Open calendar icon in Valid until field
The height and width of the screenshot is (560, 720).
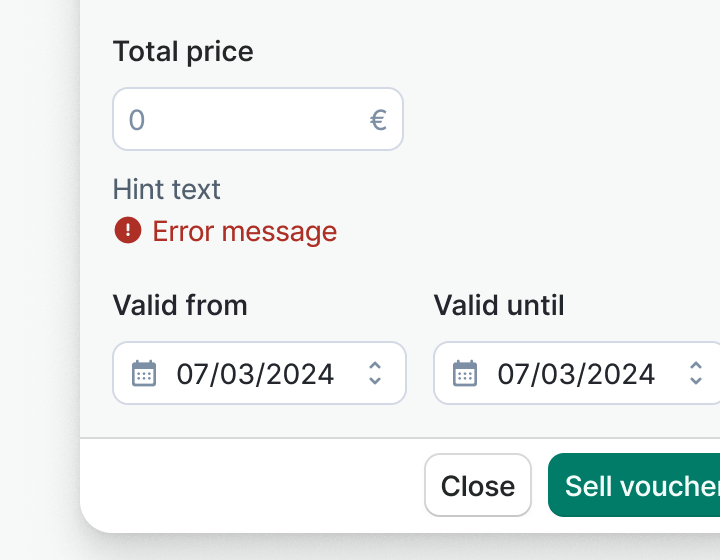pyautogui.click(x=465, y=374)
